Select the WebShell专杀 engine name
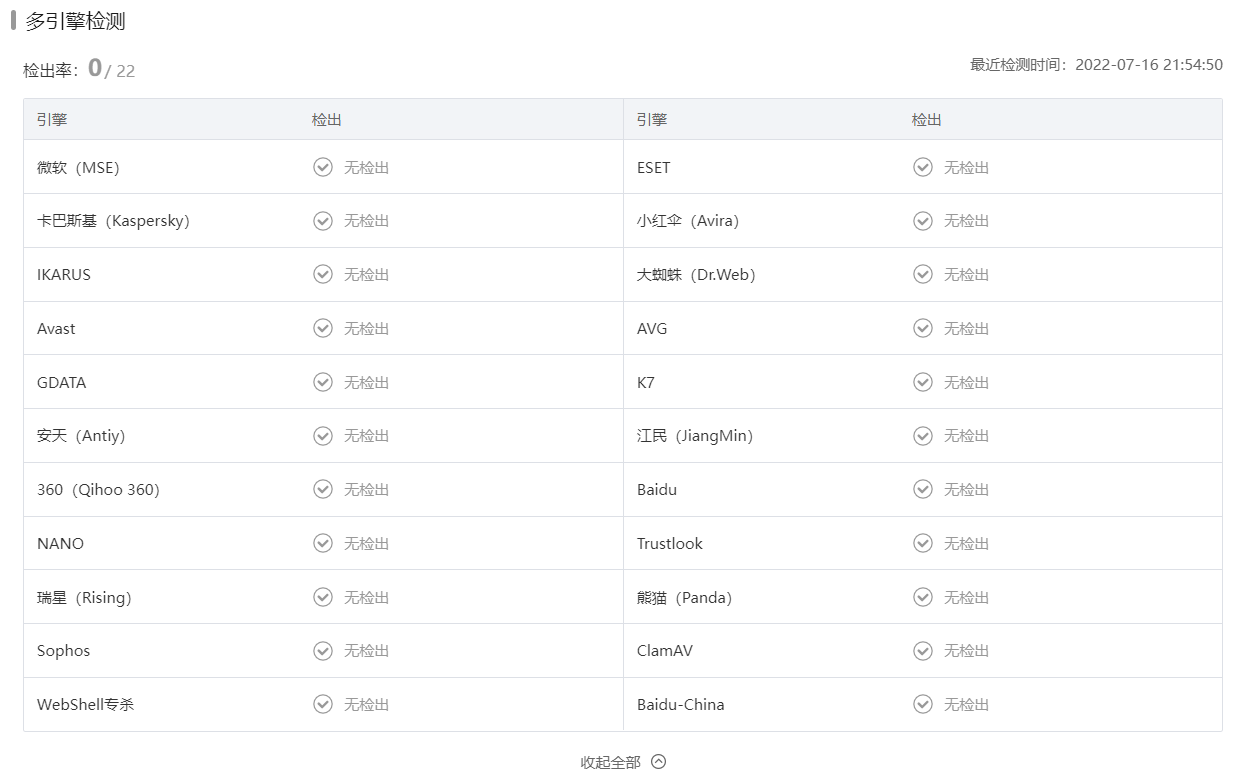Viewport: 1241px width, 781px height. click(x=85, y=704)
